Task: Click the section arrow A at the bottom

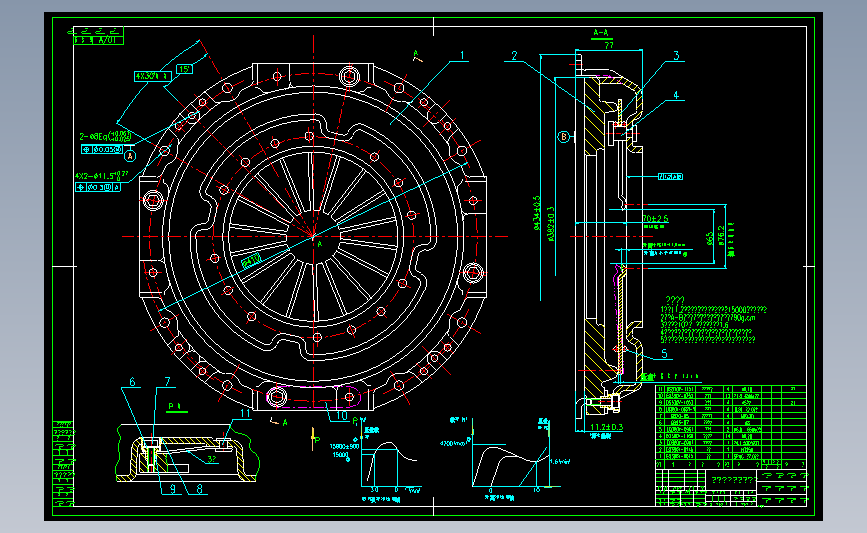Action: tap(279, 422)
